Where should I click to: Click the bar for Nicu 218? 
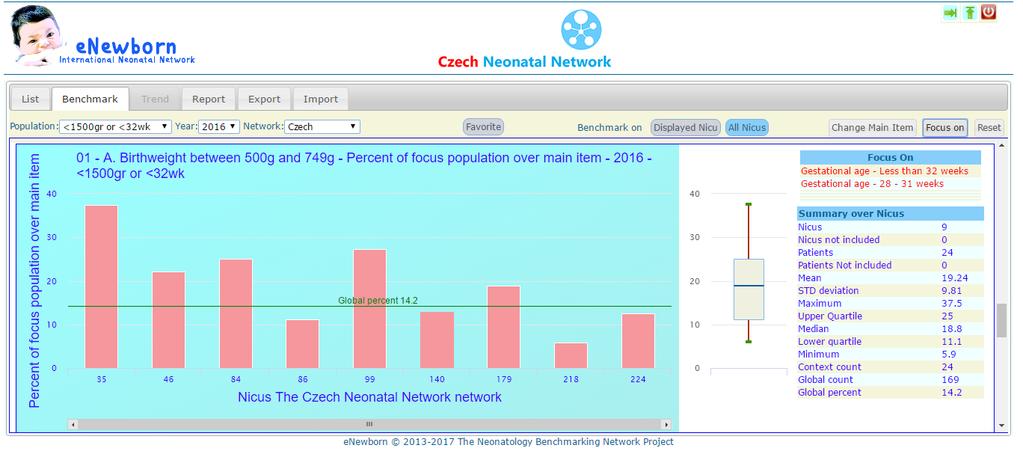(x=571, y=356)
